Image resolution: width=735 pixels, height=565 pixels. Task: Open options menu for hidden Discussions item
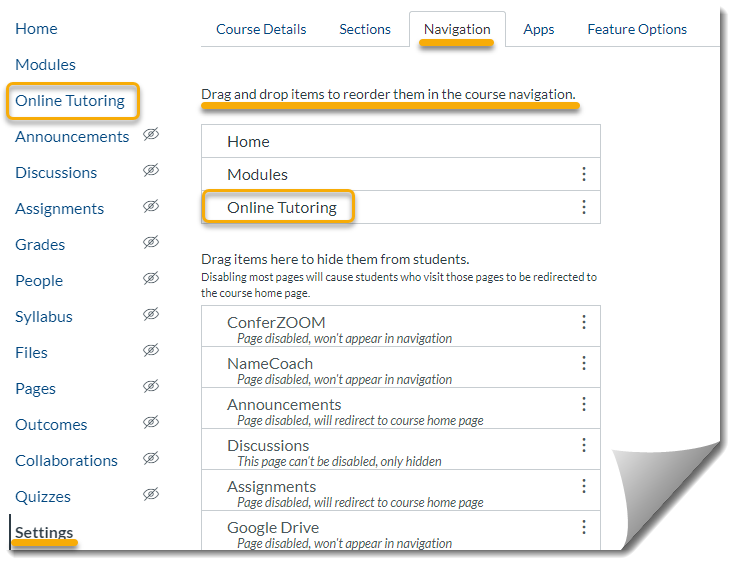click(x=584, y=444)
